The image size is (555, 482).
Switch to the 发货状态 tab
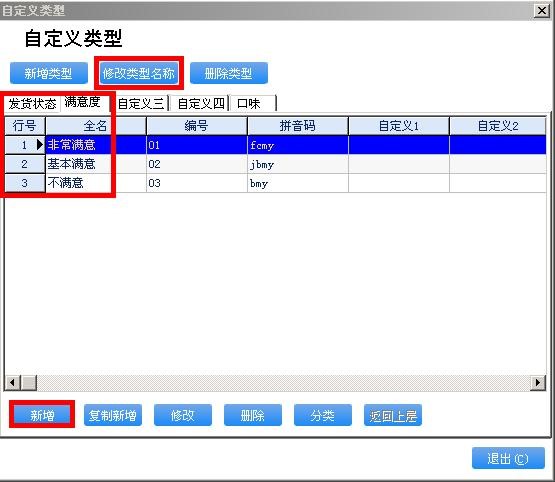click(x=32, y=104)
